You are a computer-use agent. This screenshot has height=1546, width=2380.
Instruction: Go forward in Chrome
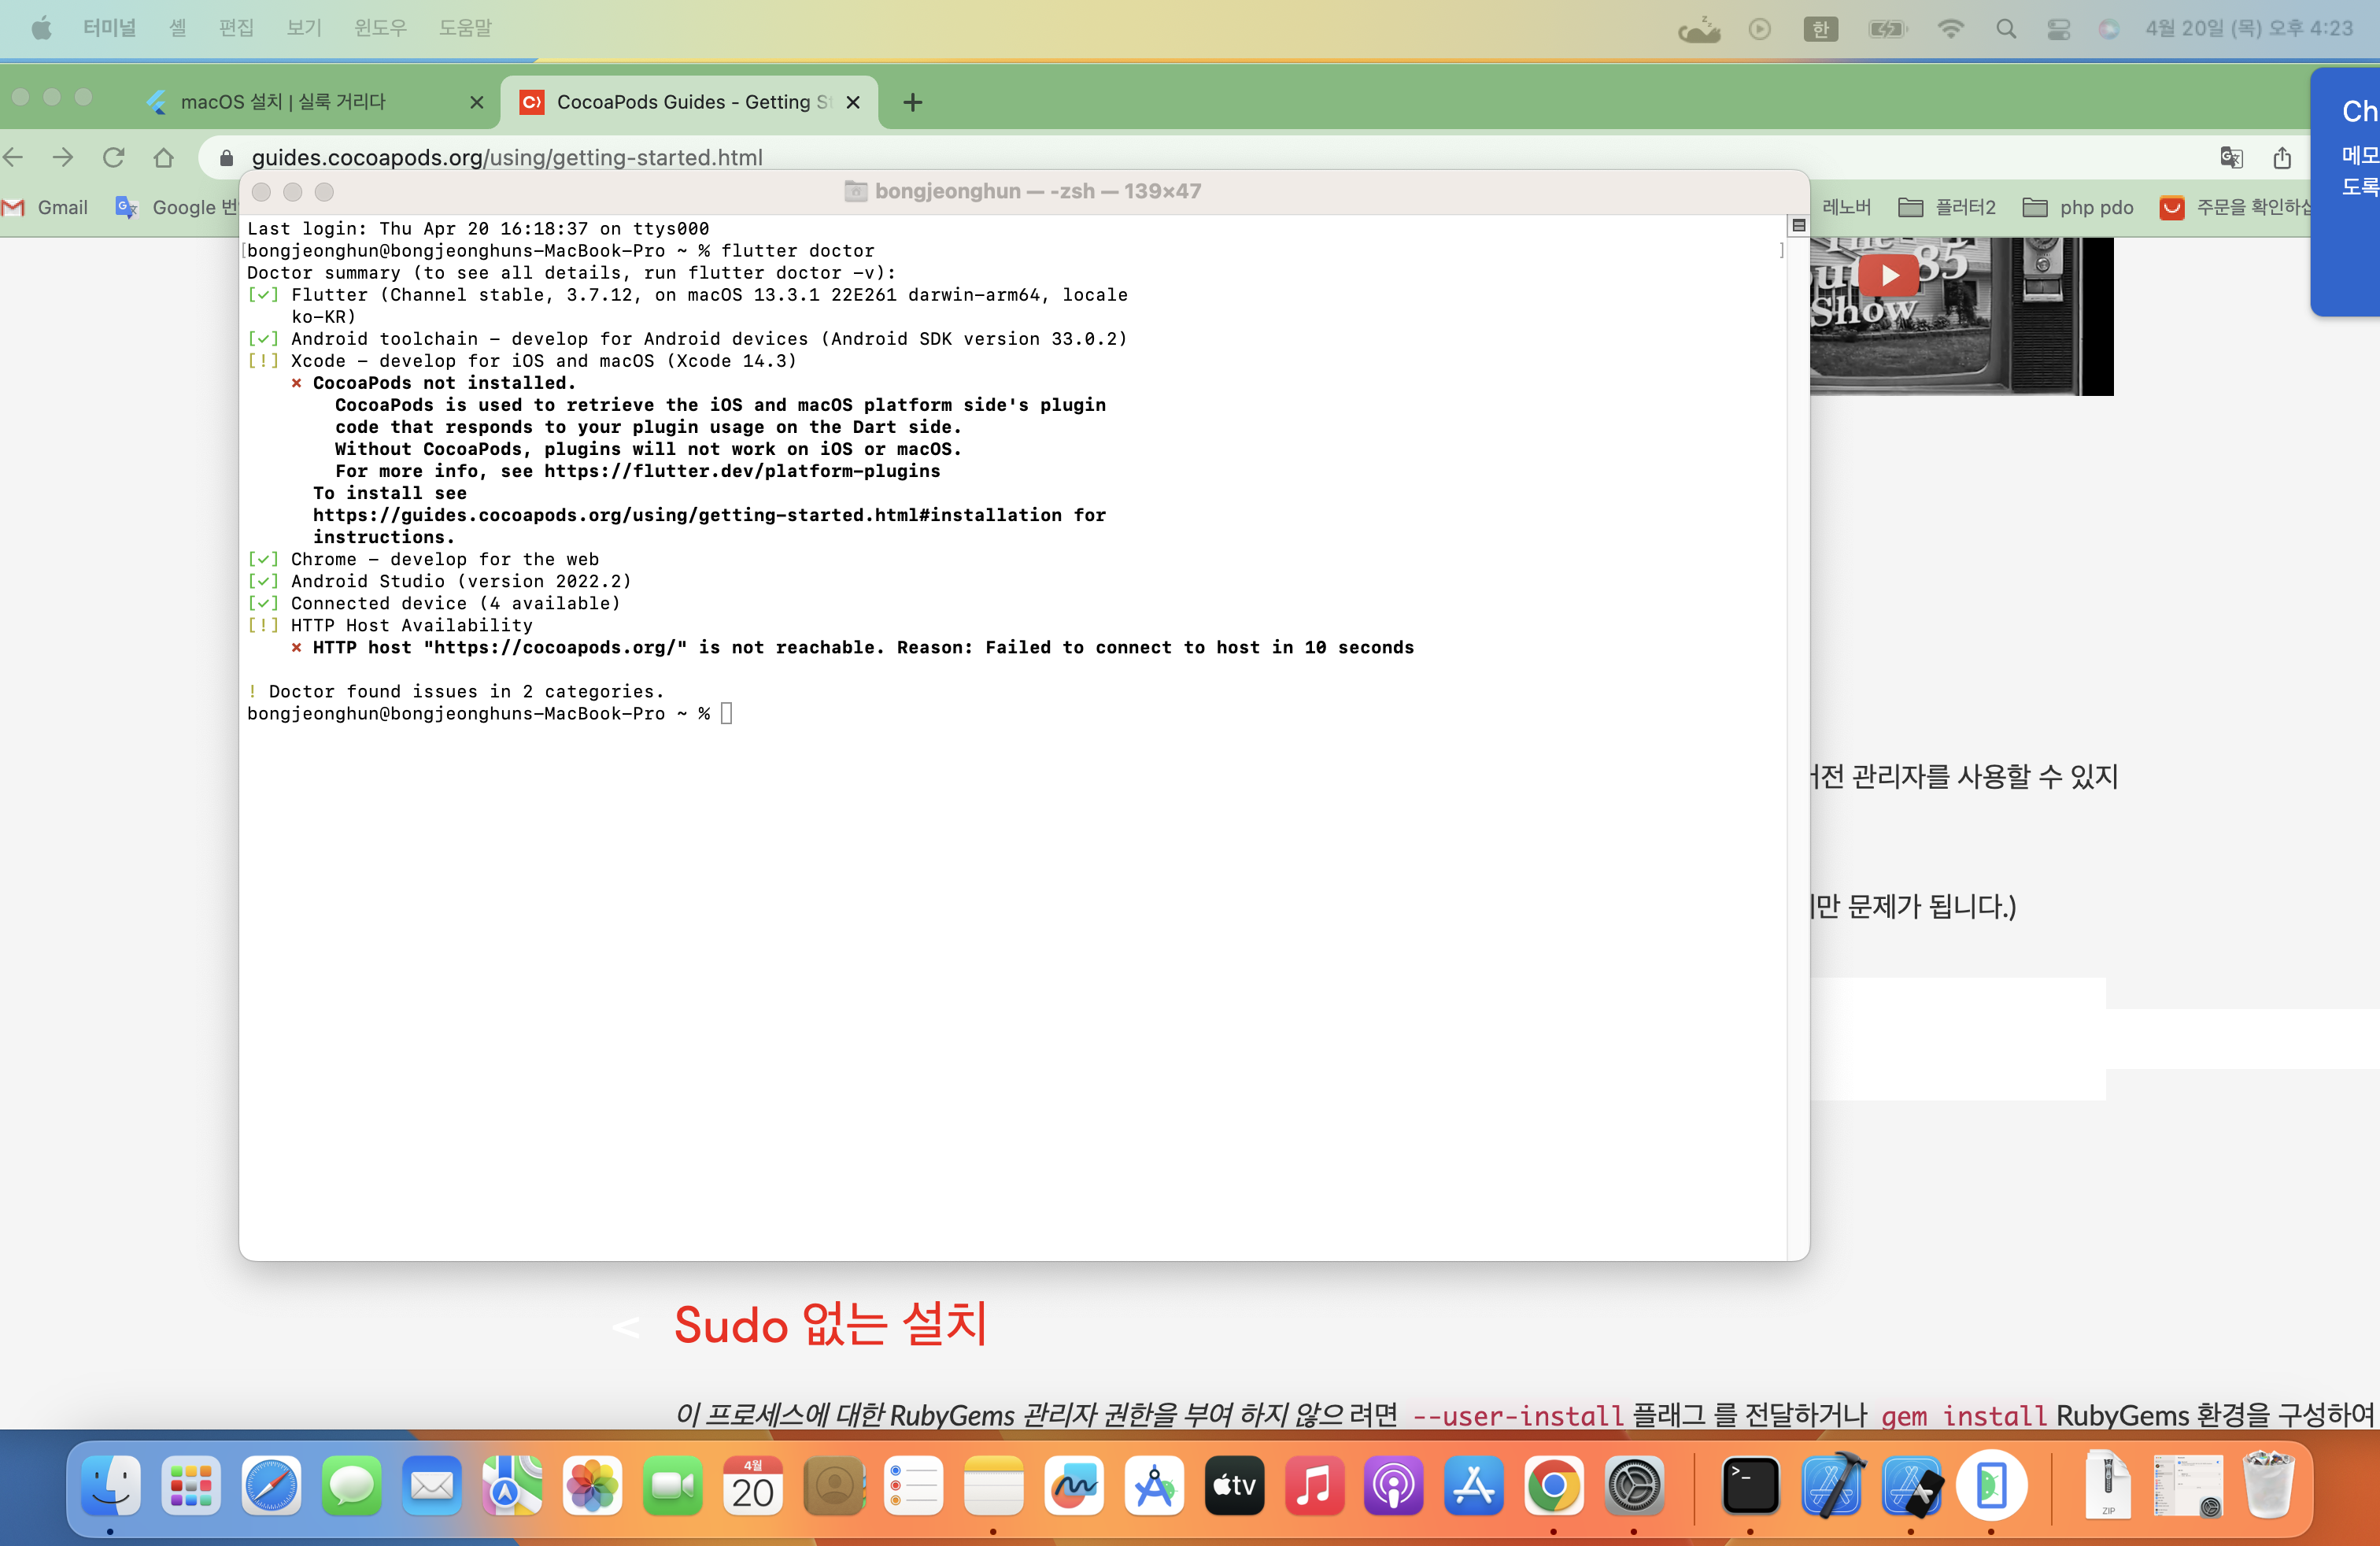pyautogui.click(x=63, y=157)
